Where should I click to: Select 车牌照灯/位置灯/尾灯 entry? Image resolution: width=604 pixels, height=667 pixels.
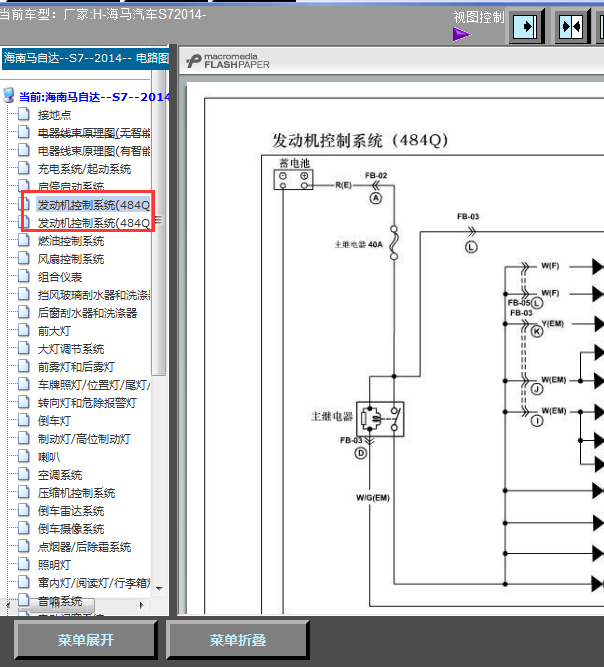pyautogui.click(x=94, y=385)
